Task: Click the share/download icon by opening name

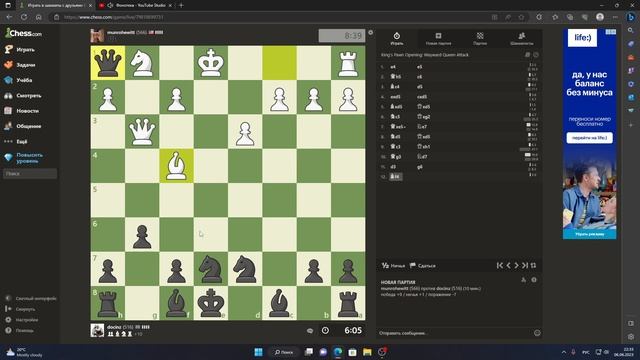Action: (527, 55)
